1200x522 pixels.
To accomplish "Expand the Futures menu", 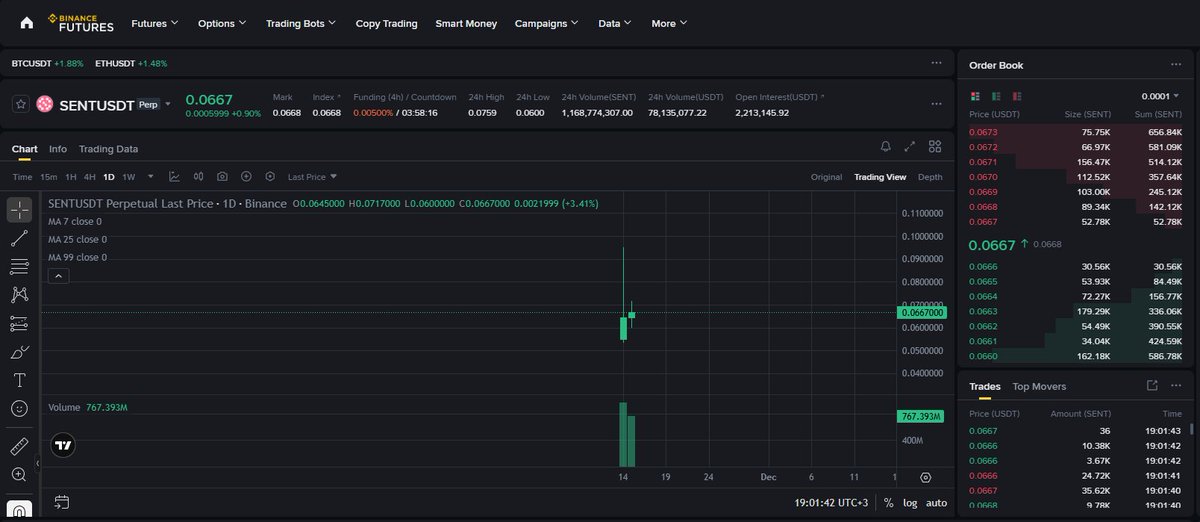I will coord(155,23).
